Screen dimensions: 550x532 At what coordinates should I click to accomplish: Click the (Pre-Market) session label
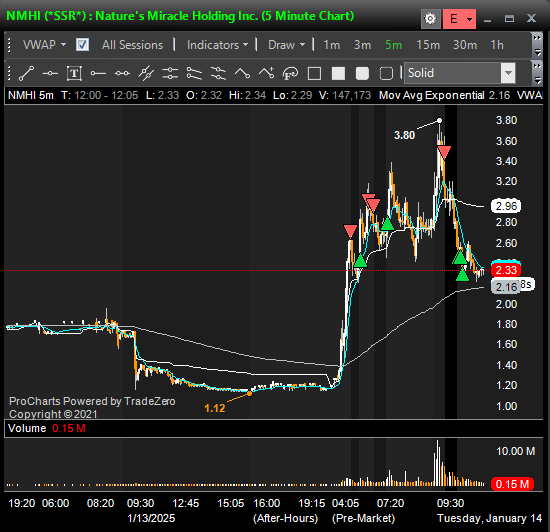(363, 518)
